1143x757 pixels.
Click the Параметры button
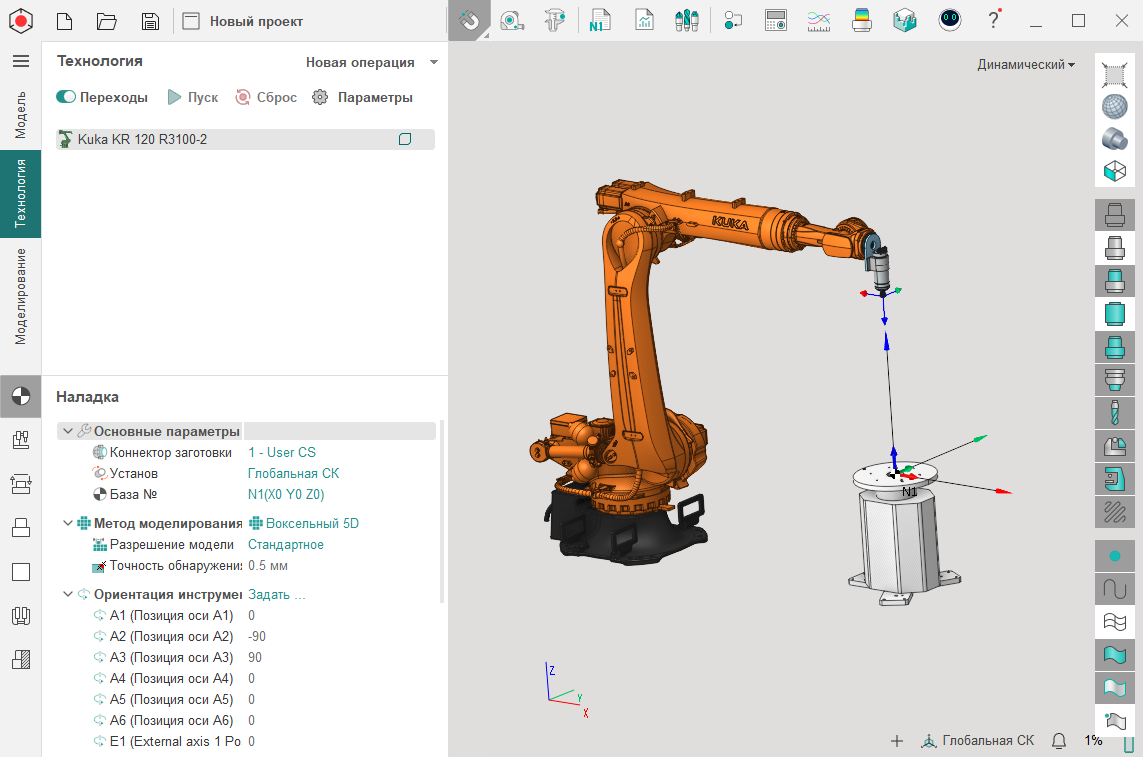pos(362,97)
